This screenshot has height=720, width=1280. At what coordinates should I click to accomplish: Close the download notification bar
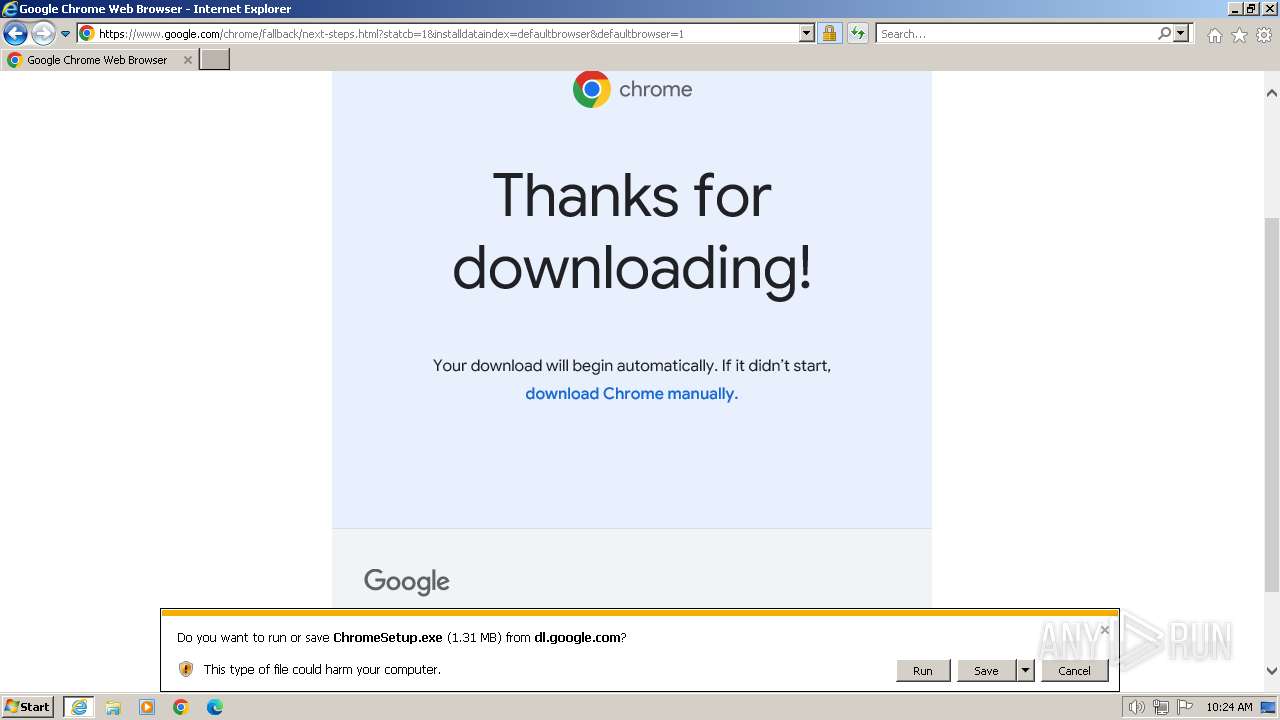(x=1104, y=630)
